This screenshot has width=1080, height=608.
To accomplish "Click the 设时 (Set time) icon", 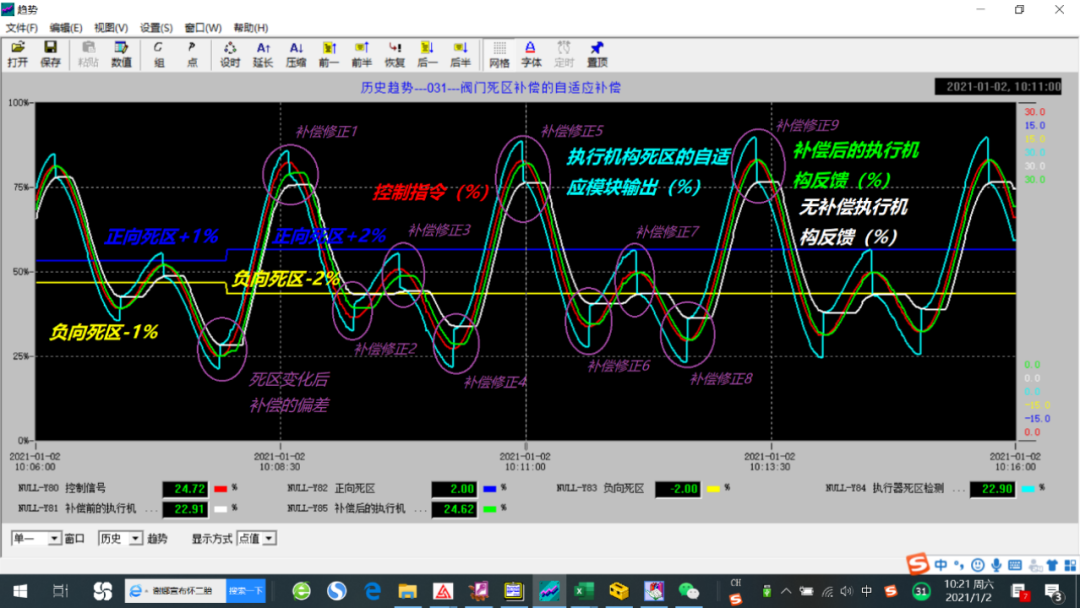I will [x=230, y=54].
